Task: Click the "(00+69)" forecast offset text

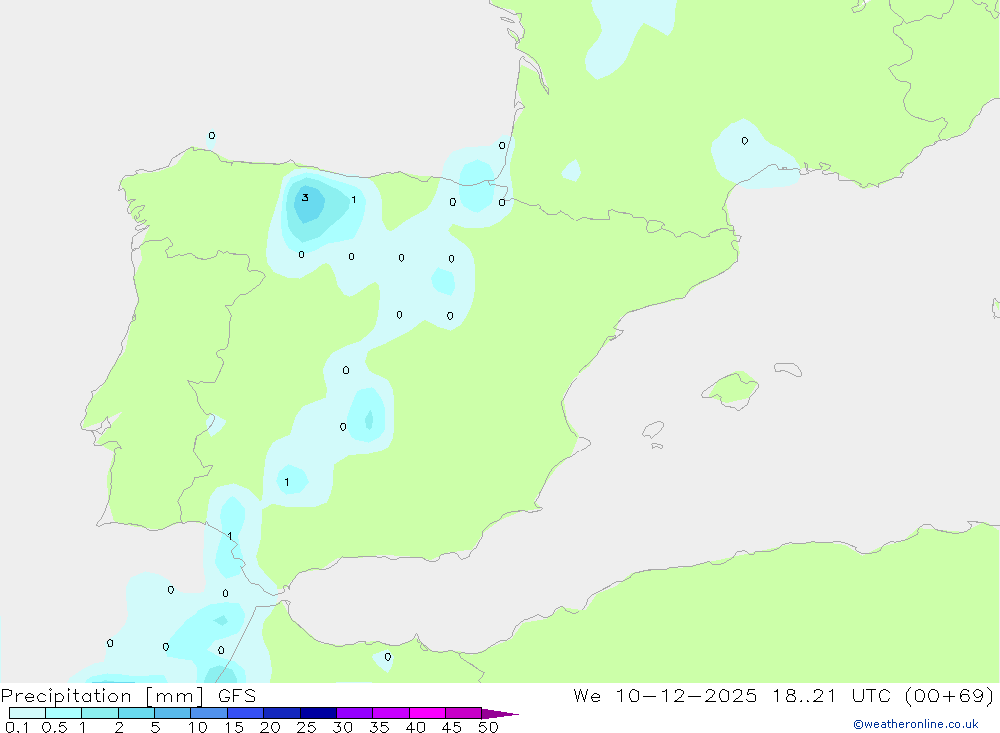Action: pos(950,696)
